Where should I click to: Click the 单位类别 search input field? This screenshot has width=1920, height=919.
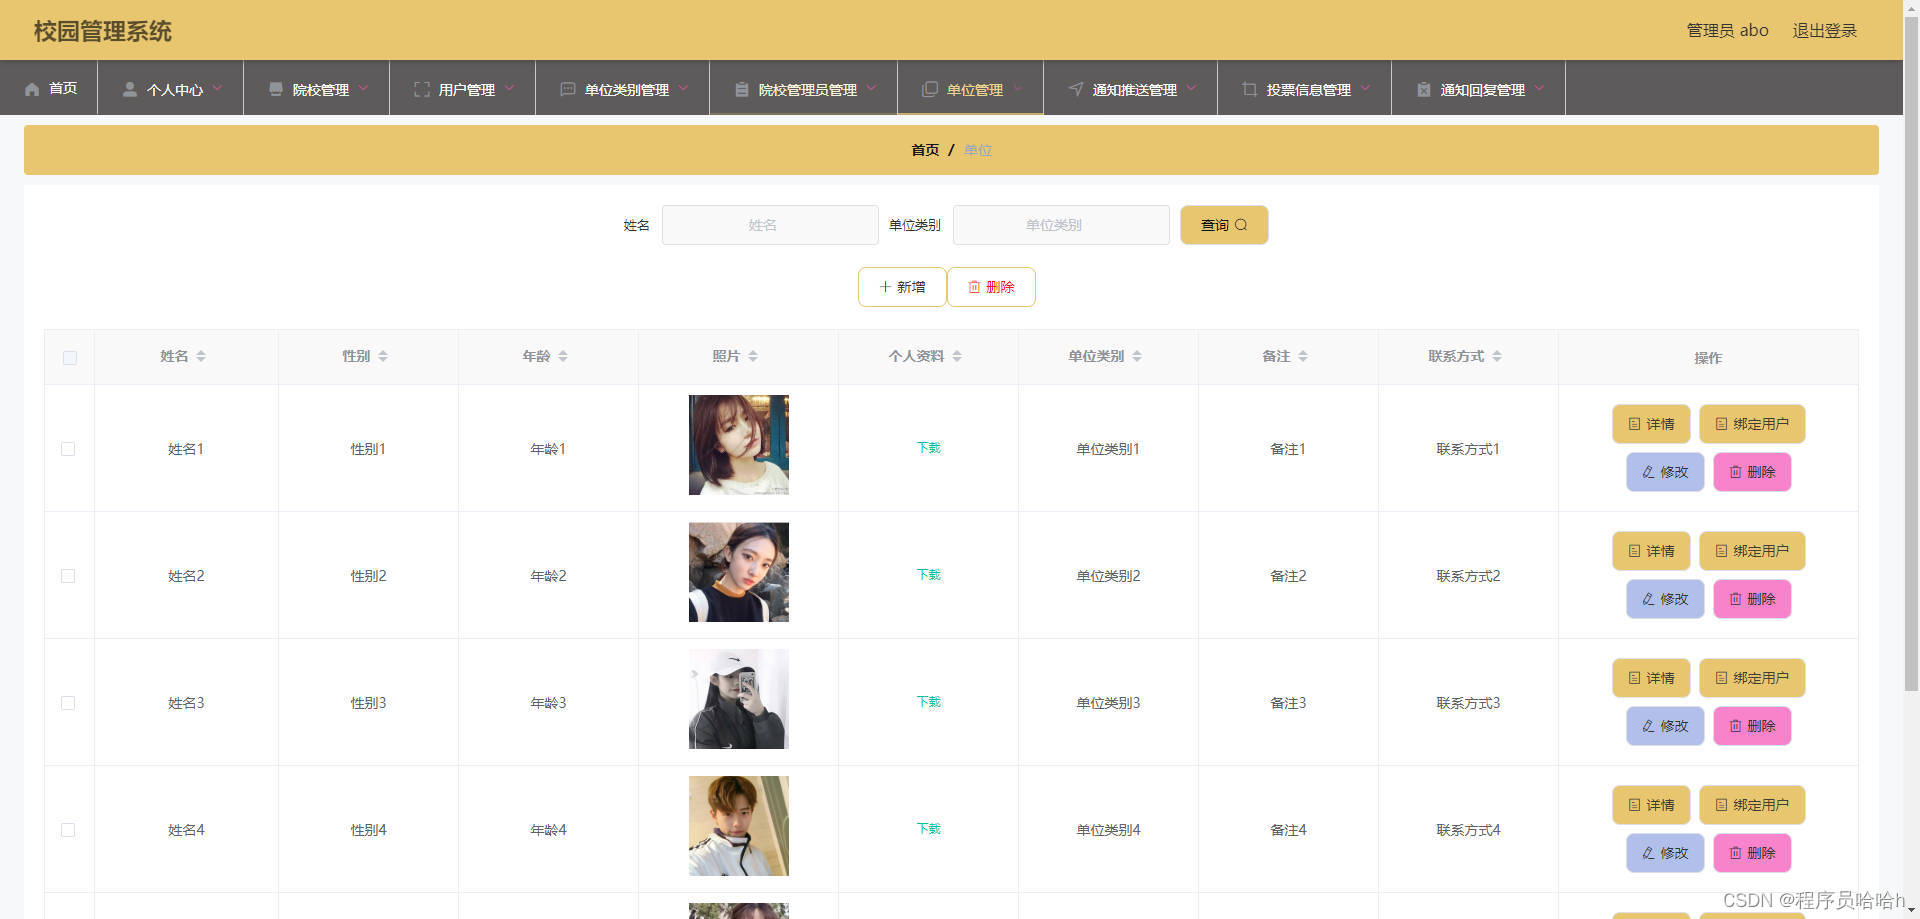(x=1061, y=225)
